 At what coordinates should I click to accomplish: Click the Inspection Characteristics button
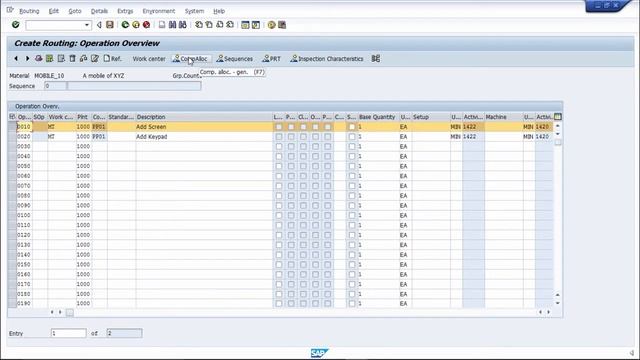[327, 59]
